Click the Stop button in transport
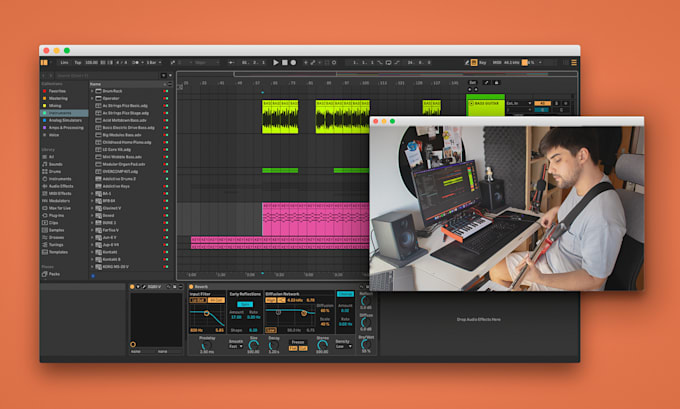Viewport: 680px width, 409px height. coord(285,62)
